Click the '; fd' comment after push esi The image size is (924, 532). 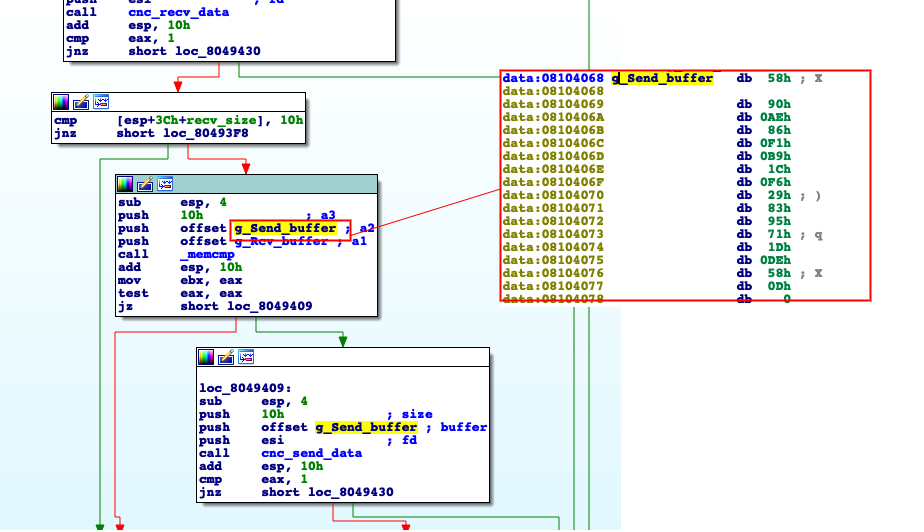(x=402, y=440)
